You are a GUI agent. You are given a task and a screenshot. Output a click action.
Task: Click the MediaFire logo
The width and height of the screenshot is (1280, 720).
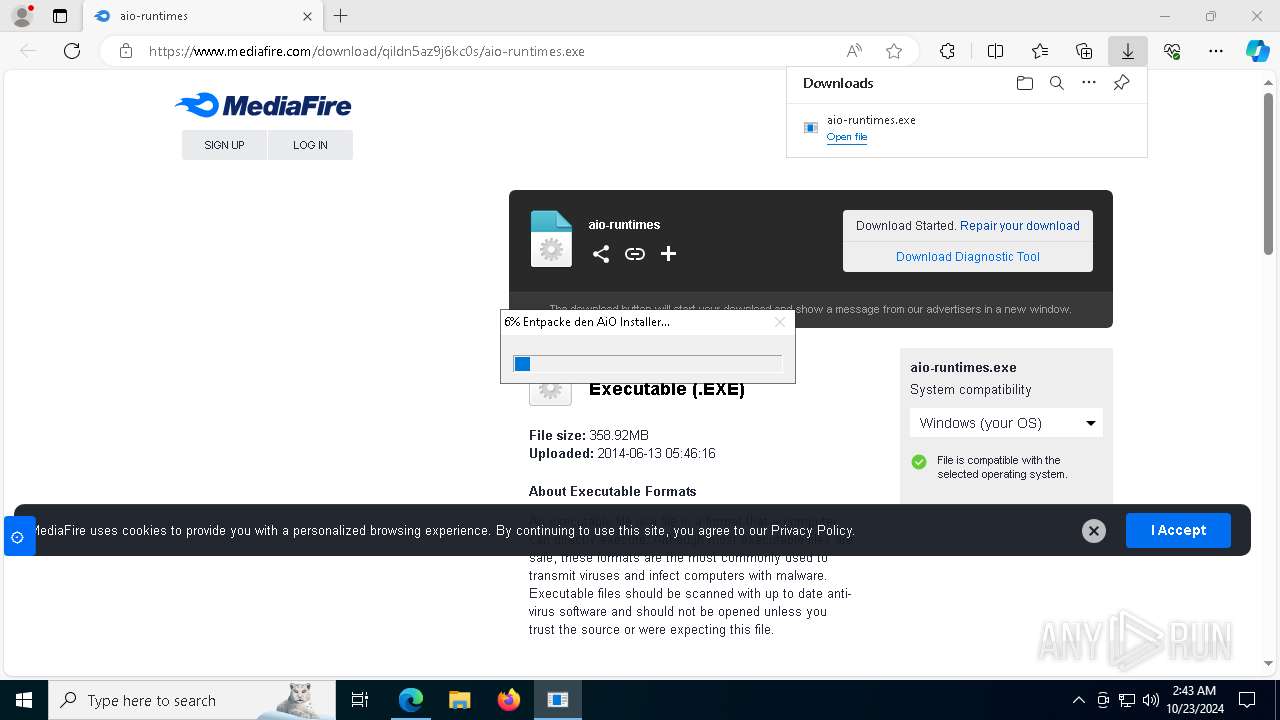pos(263,105)
